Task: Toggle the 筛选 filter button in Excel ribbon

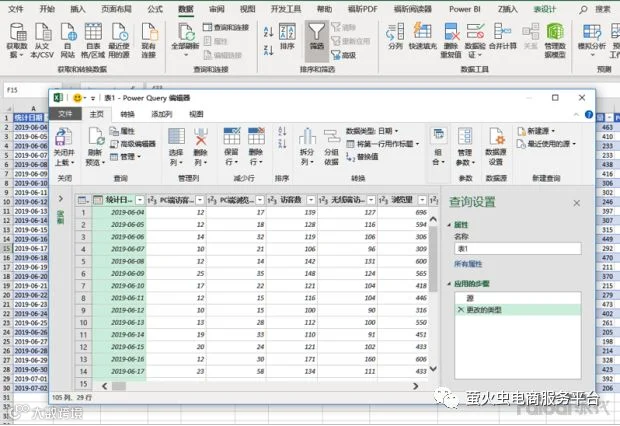Action: pos(317,40)
